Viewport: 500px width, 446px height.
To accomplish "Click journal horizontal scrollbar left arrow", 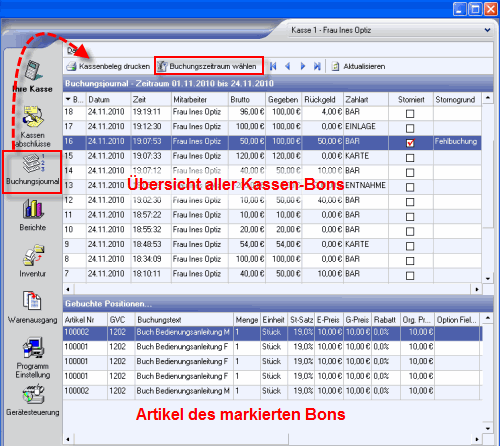I will pyautogui.click(x=68, y=289).
